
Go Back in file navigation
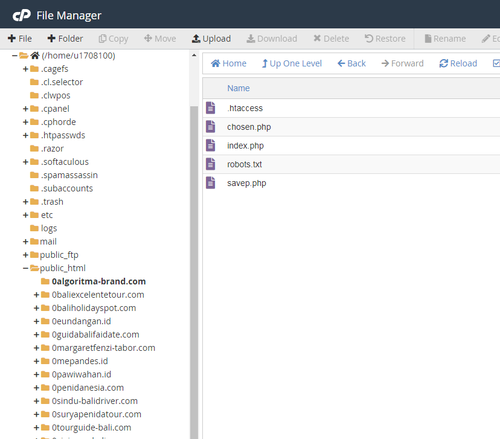click(352, 63)
